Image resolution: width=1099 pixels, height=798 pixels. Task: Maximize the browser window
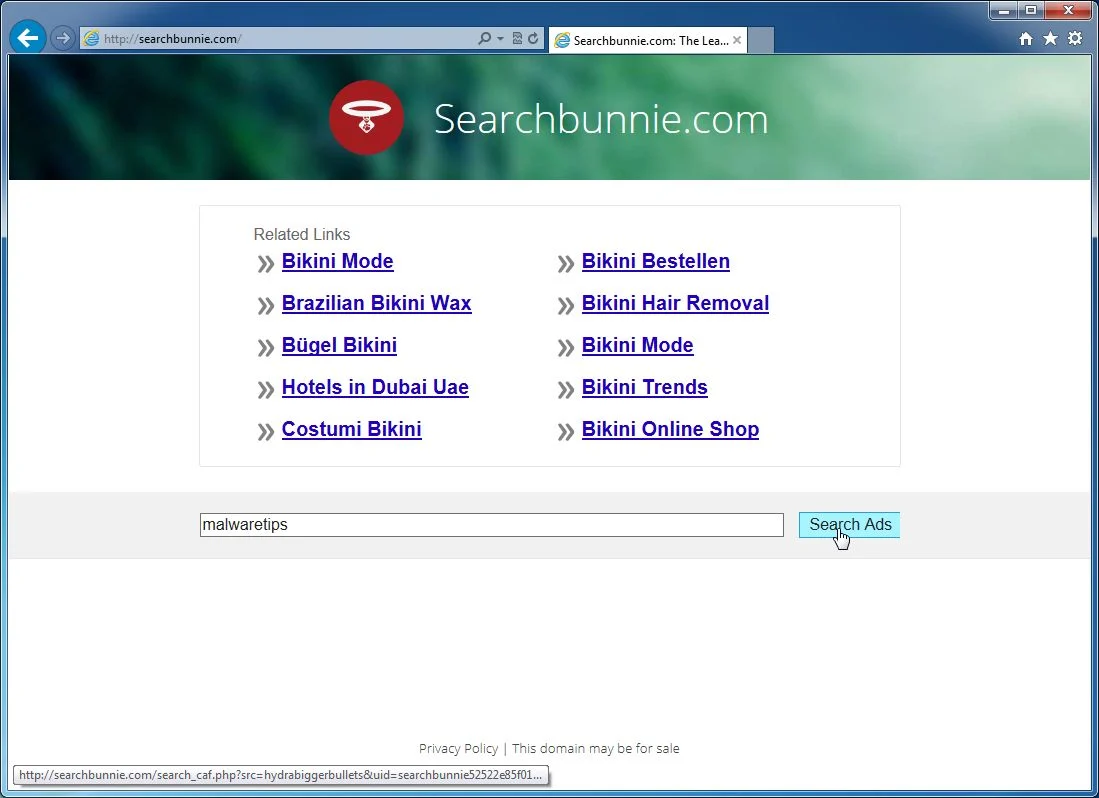pyautogui.click(x=1031, y=10)
